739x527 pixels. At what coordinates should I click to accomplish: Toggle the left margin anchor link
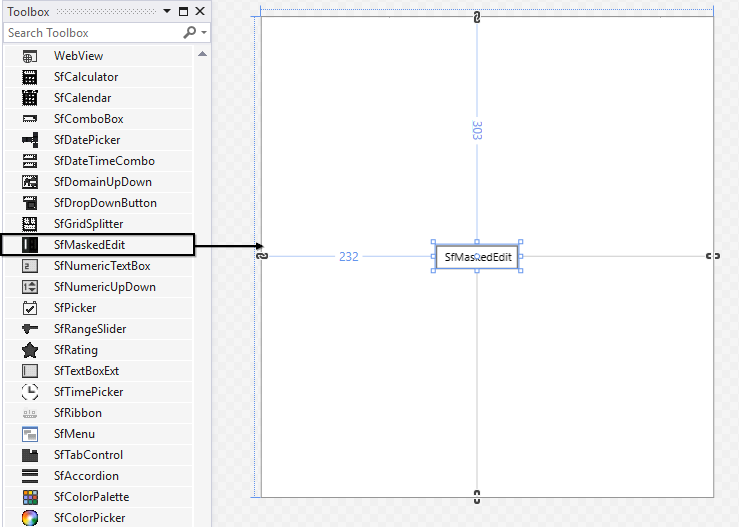coord(262,256)
